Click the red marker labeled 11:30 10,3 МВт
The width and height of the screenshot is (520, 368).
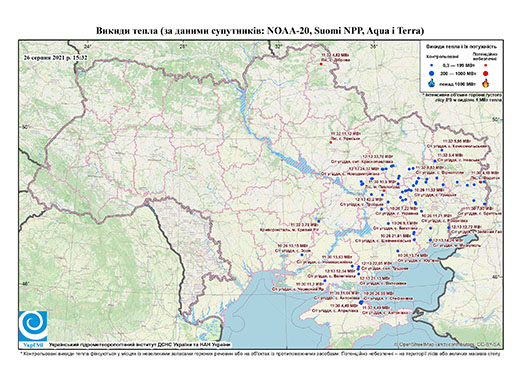tap(384, 191)
